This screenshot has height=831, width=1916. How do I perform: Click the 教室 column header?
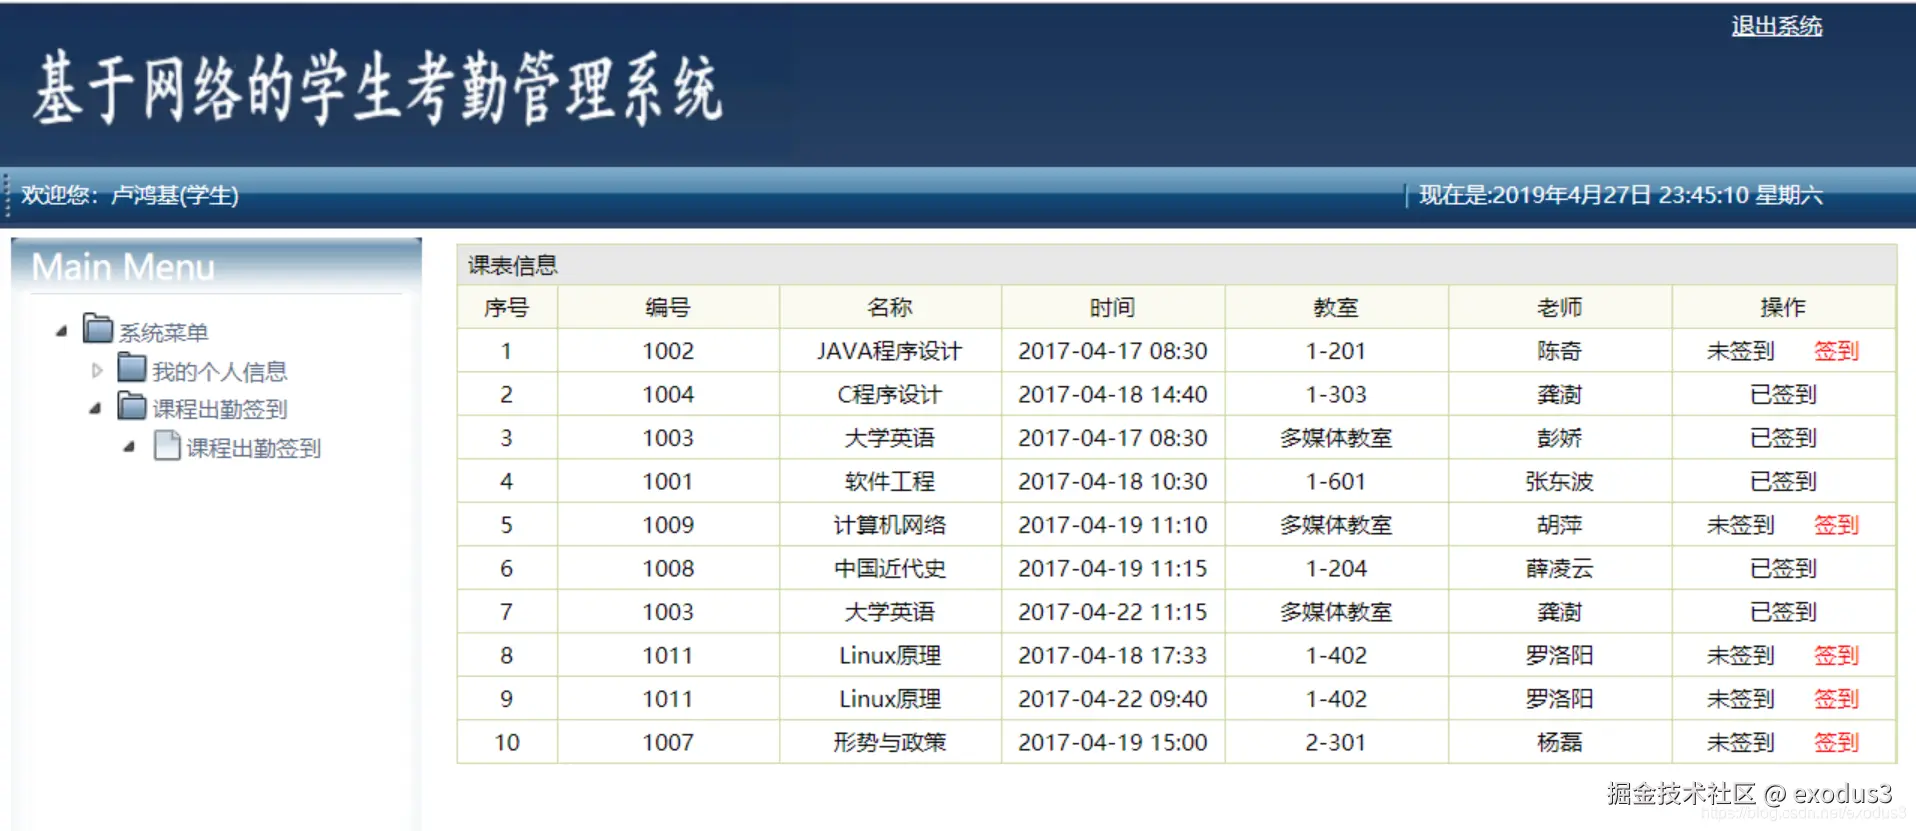coord(1336,308)
